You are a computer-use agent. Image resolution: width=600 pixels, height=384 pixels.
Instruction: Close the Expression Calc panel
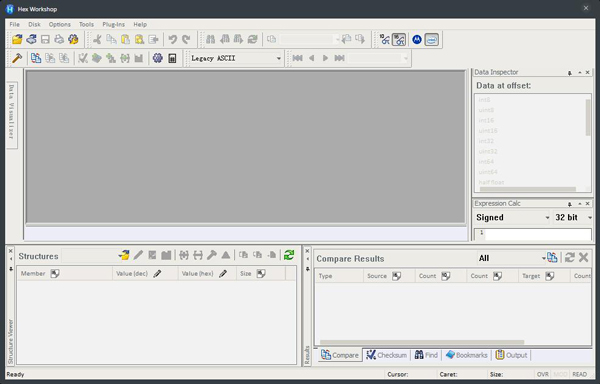coord(588,204)
